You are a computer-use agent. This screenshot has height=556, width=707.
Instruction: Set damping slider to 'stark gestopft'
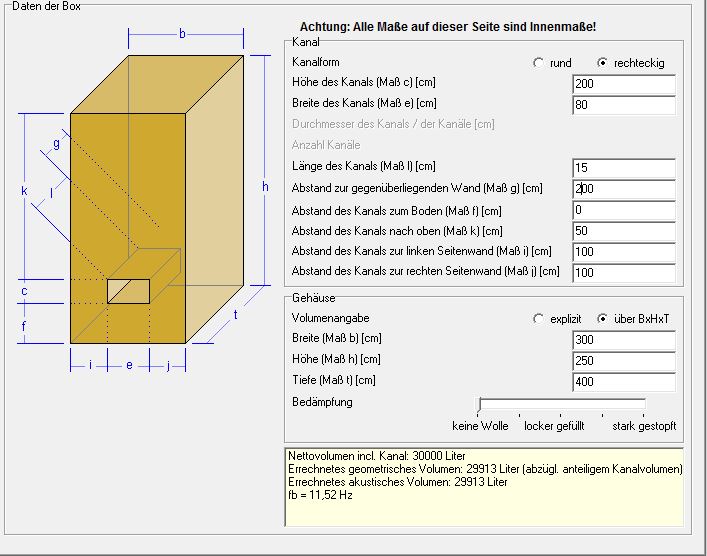tap(642, 405)
